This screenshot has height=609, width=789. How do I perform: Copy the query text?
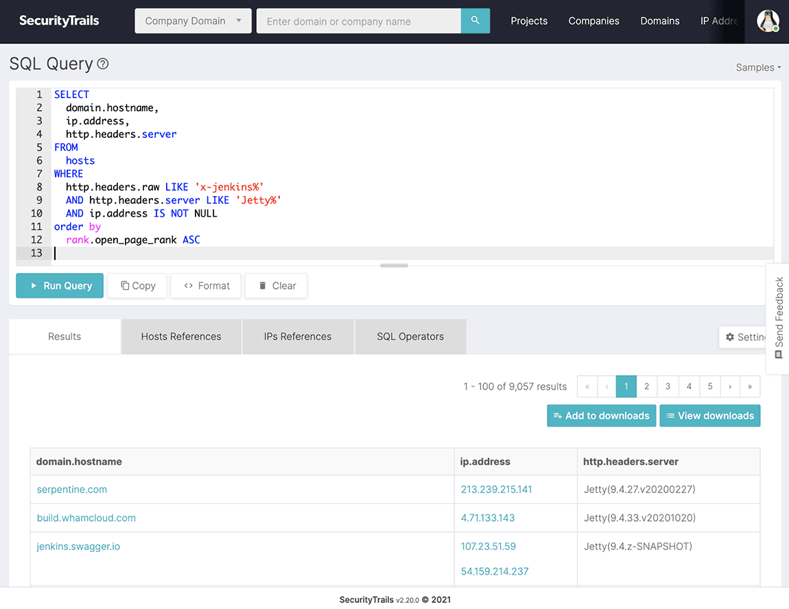point(137,285)
